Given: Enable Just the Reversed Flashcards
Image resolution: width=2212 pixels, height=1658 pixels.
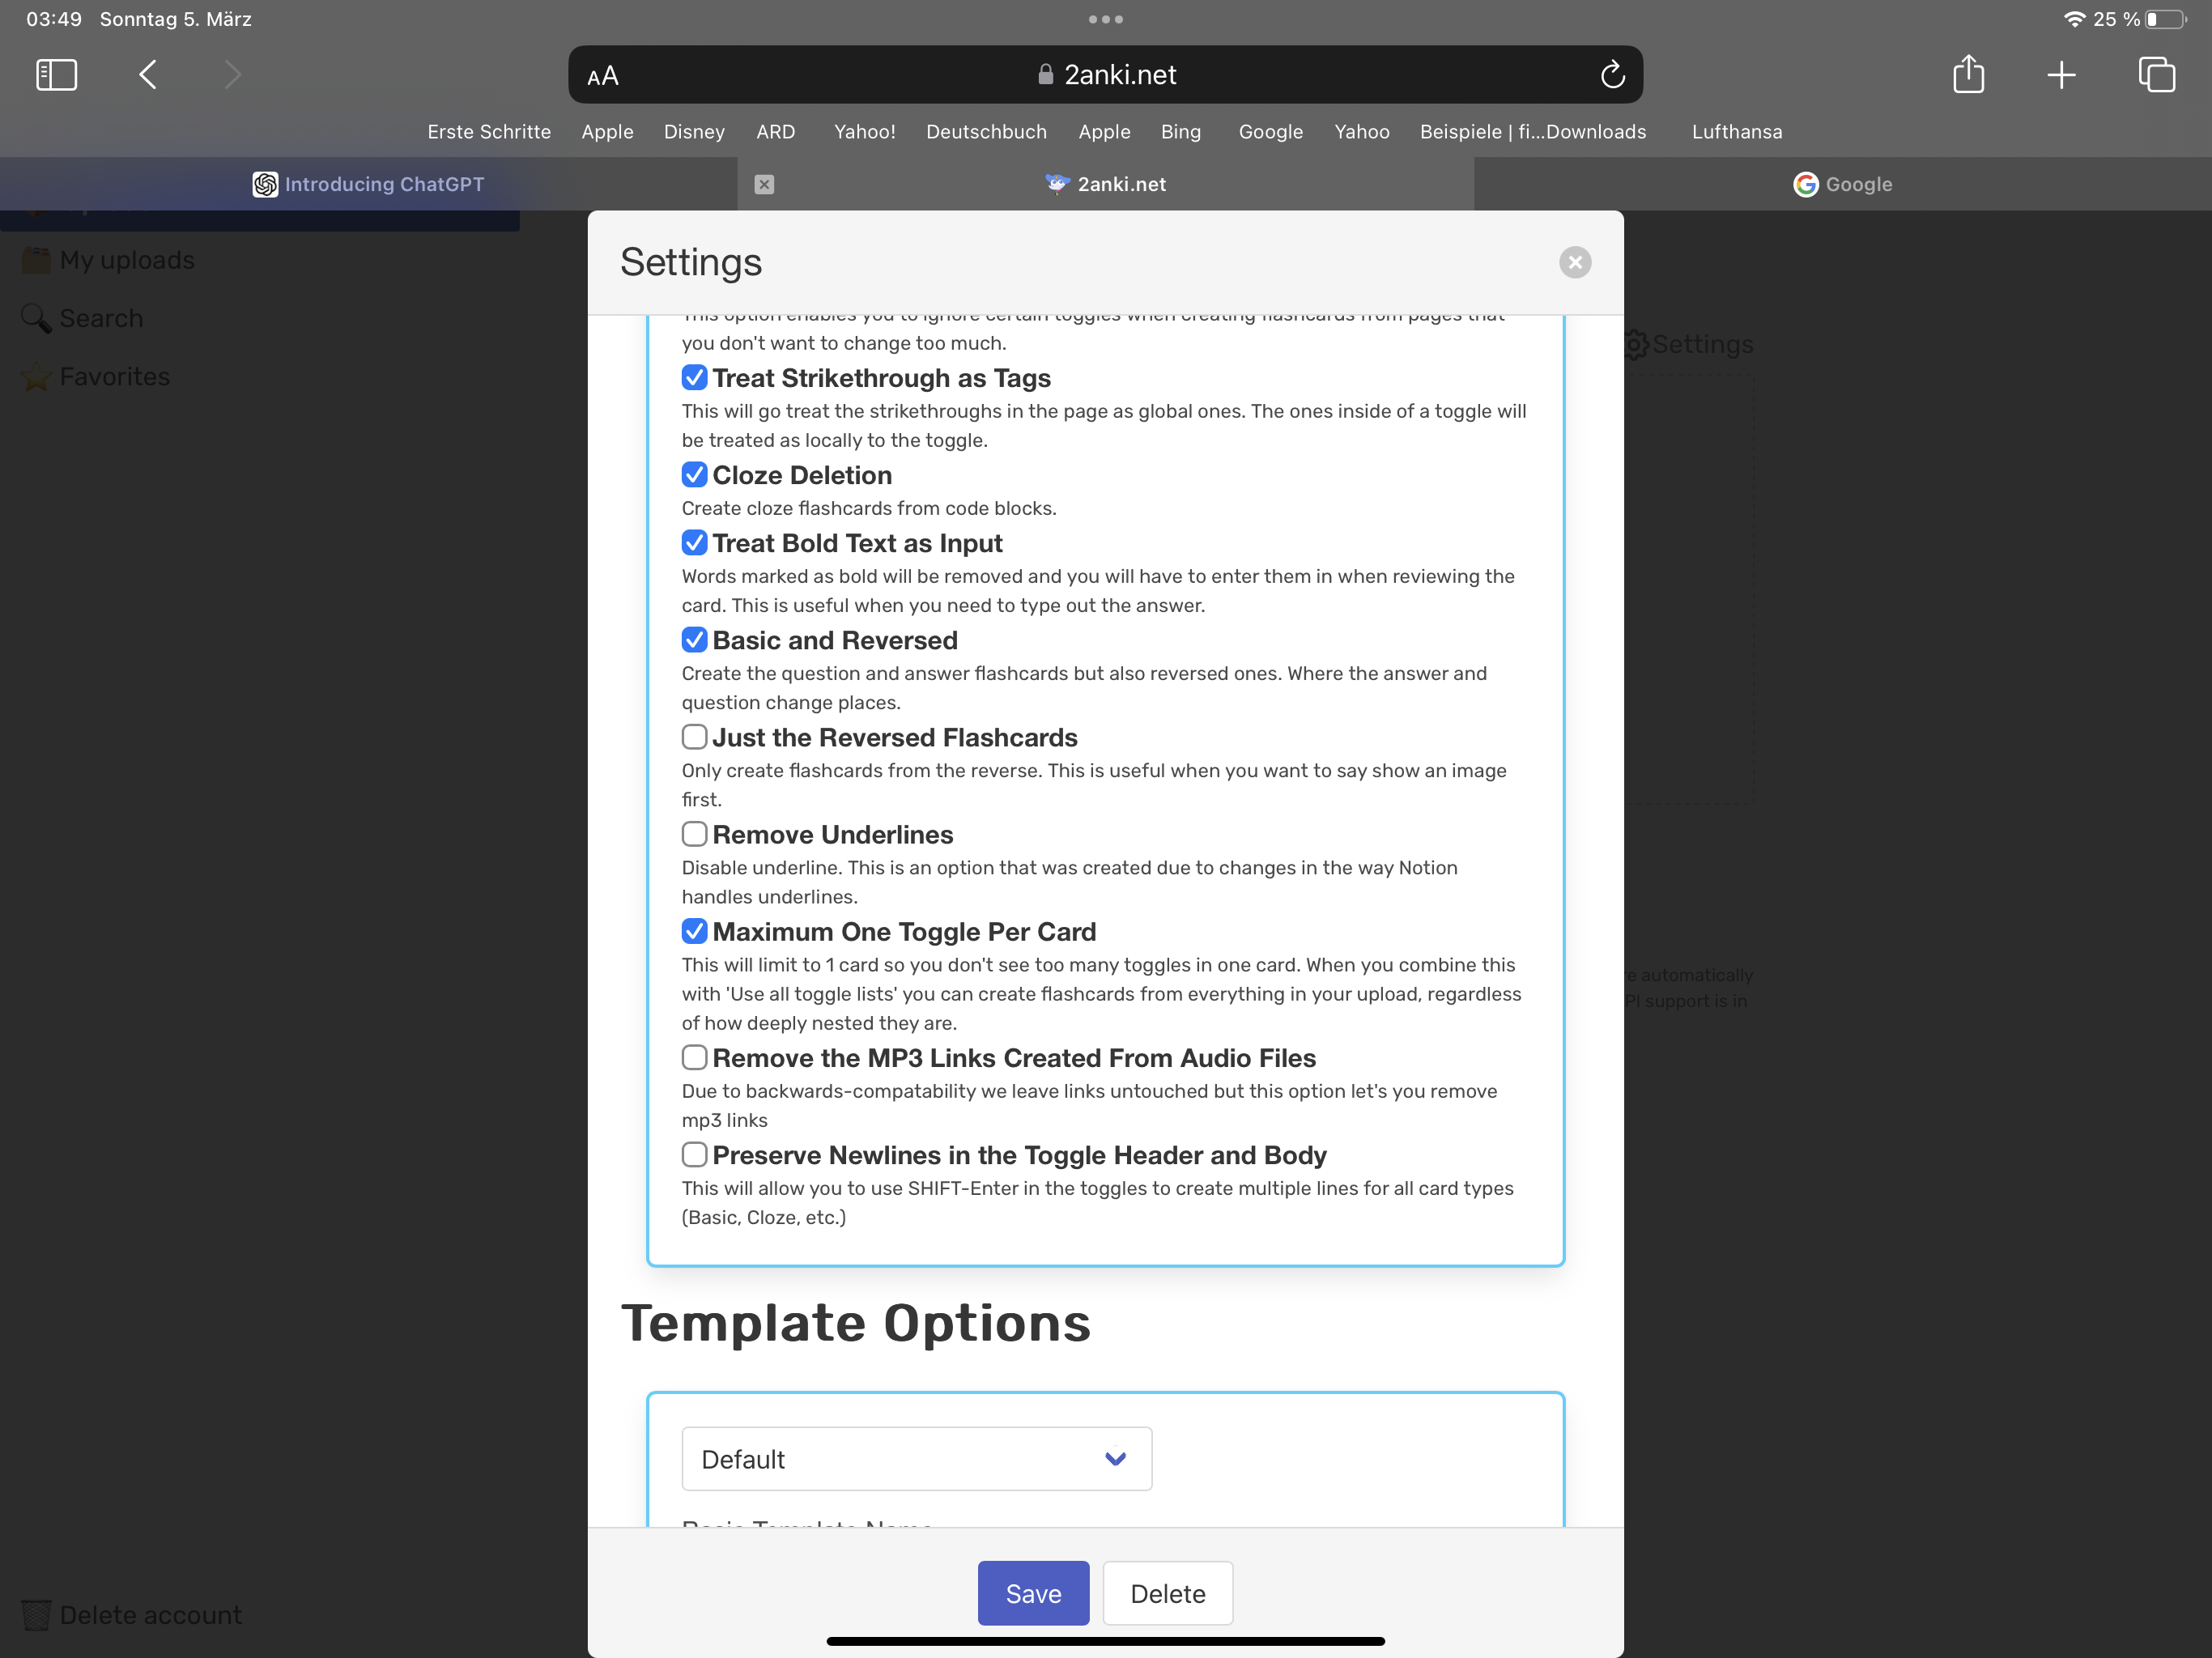Looking at the screenshot, I should pos(694,737).
